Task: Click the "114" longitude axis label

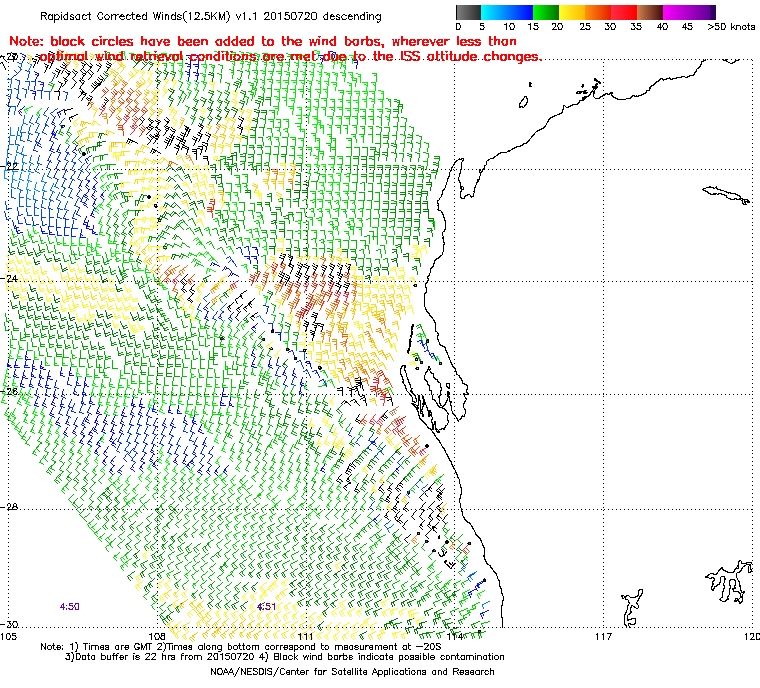Action: coord(455,636)
